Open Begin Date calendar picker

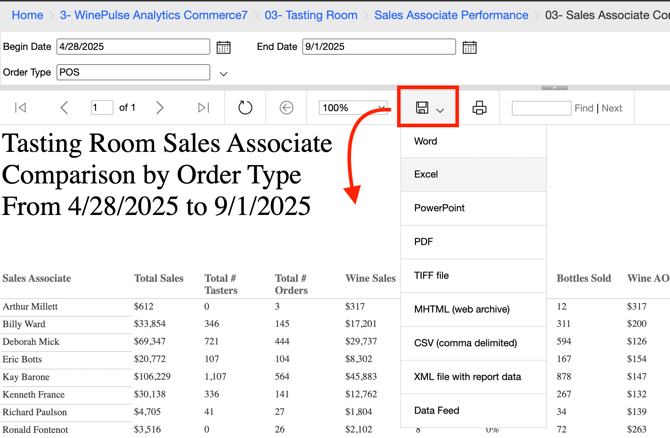[x=224, y=47]
